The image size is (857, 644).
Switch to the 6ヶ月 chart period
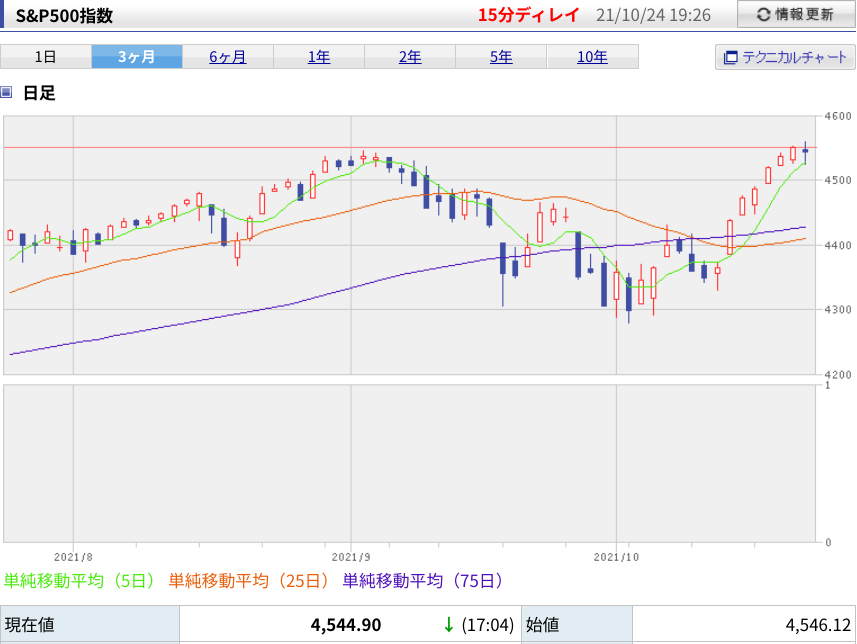(228, 57)
